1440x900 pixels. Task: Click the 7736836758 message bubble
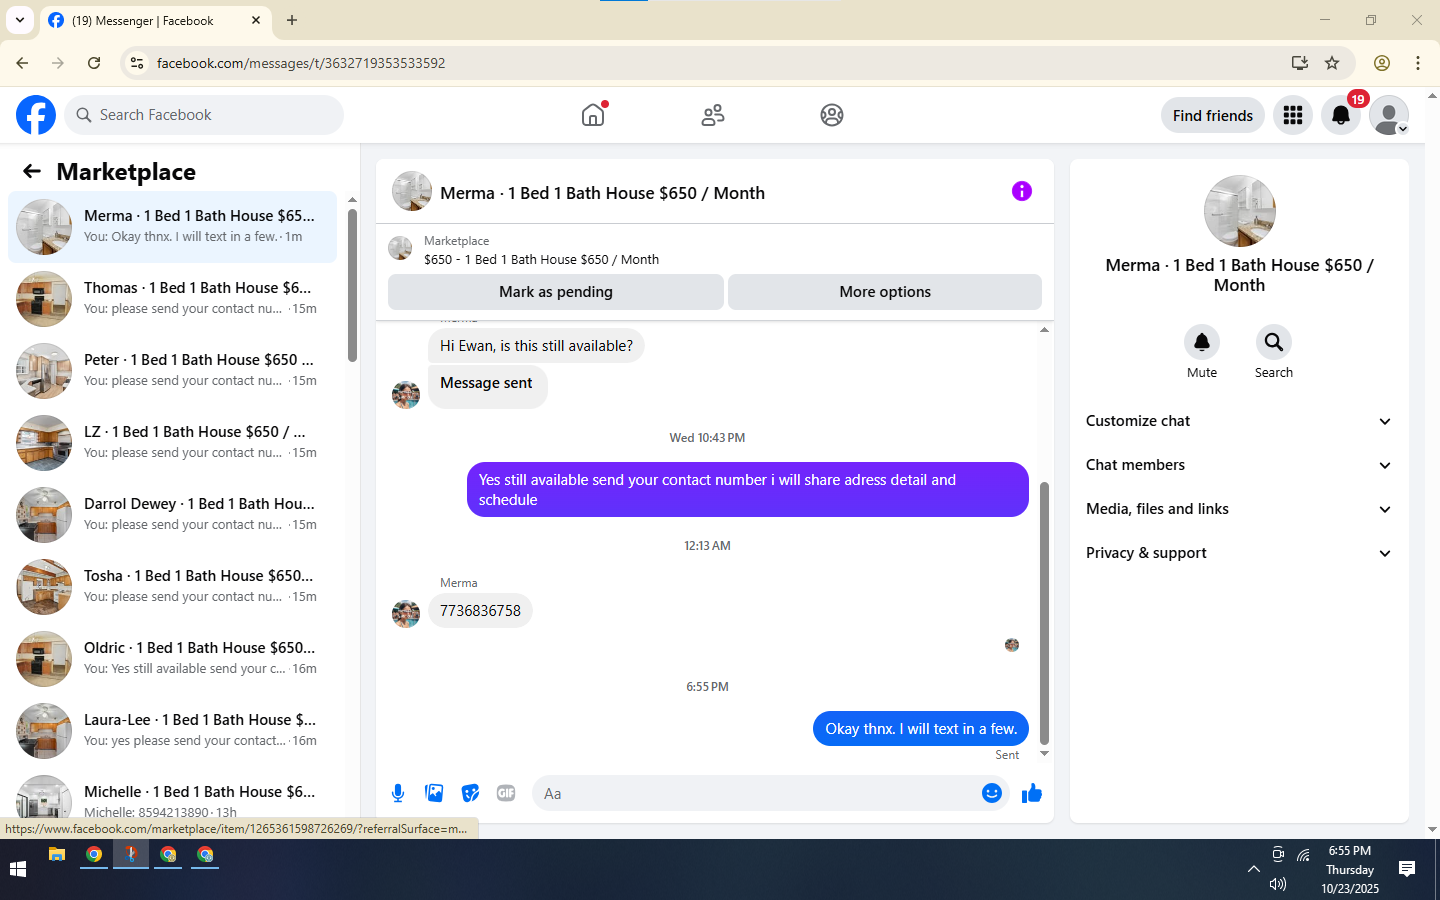480,611
